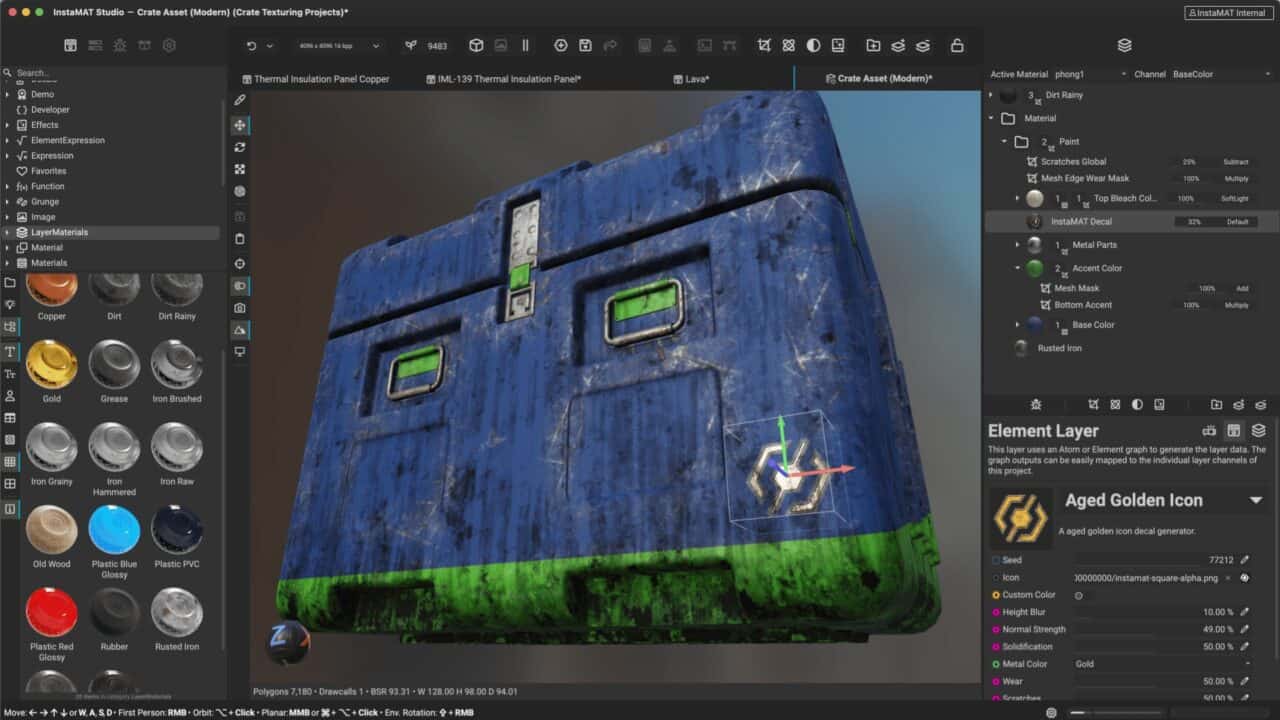Toggle the Metal Color parameter indicator
Viewport: 1280px width, 720px height.
pos(996,664)
